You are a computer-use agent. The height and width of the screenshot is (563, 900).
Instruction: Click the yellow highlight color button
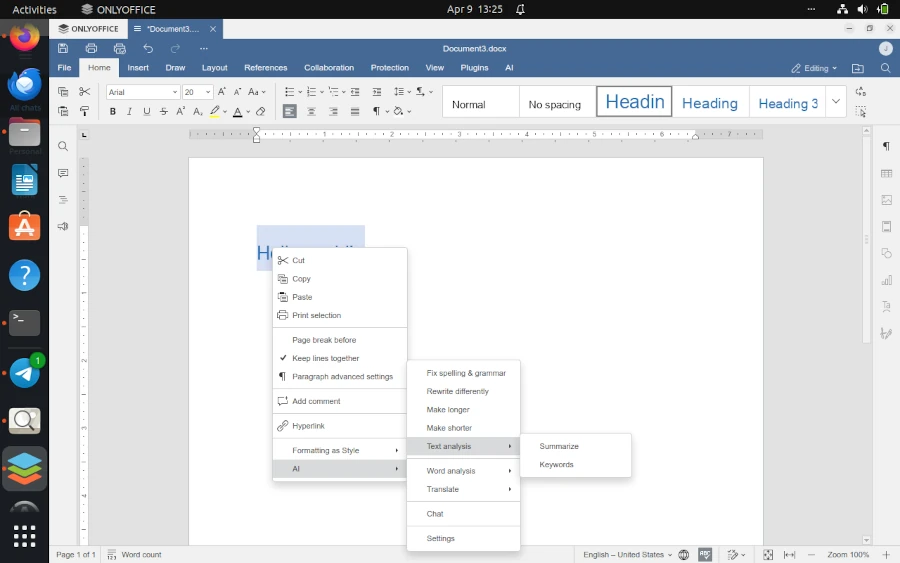(214, 112)
